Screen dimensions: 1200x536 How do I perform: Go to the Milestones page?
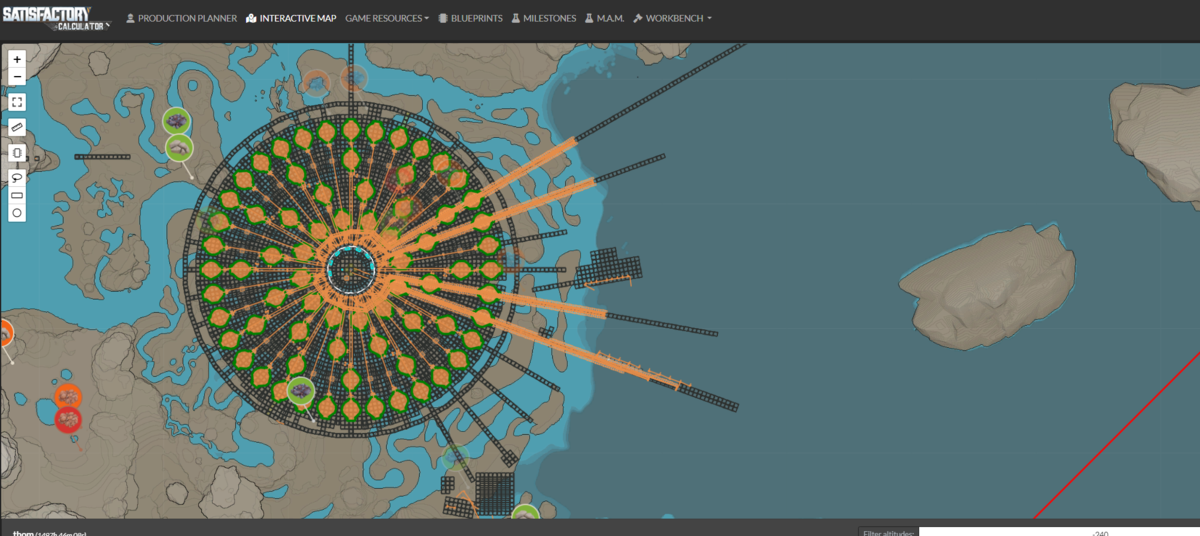[x=544, y=18]
